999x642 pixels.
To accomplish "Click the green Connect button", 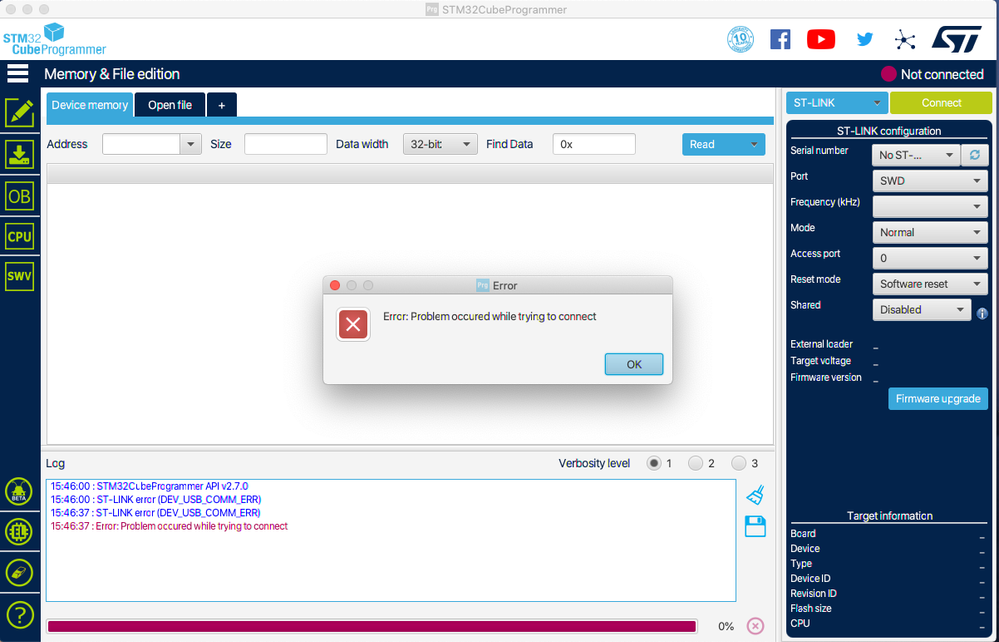I will tap(941, 103).
